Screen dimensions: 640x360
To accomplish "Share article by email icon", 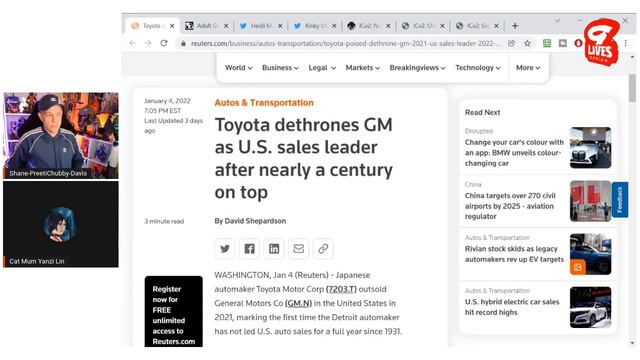I will [x=298, y=249].
